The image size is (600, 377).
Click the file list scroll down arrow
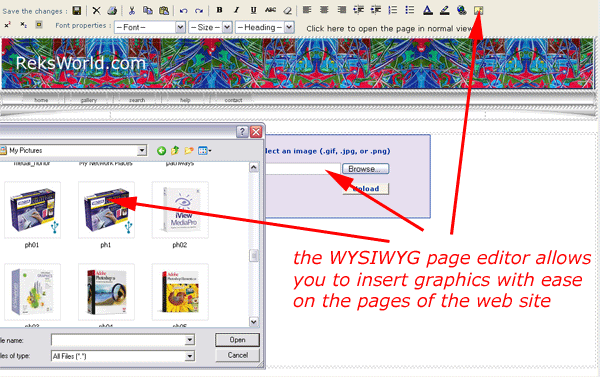pyautogui.click(x=254, y=322)
